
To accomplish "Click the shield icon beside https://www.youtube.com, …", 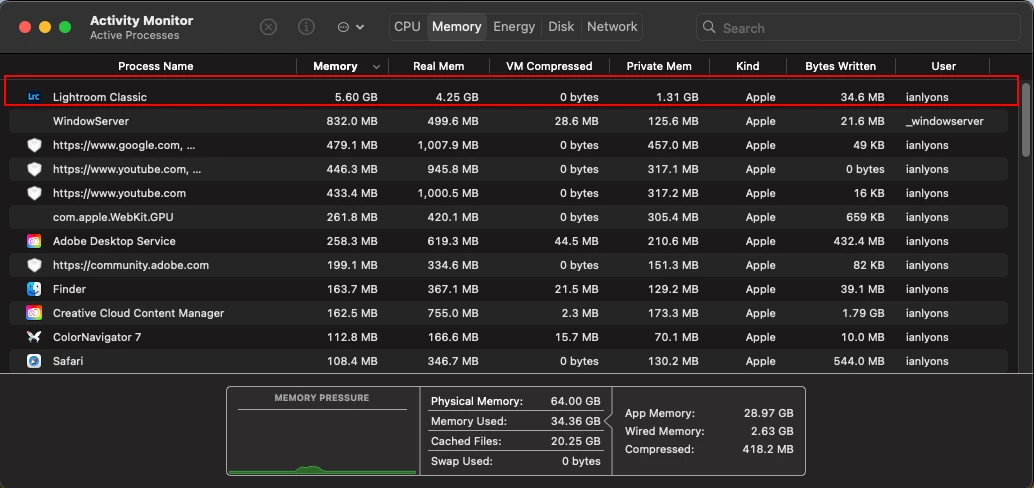I will pos(34,169).
